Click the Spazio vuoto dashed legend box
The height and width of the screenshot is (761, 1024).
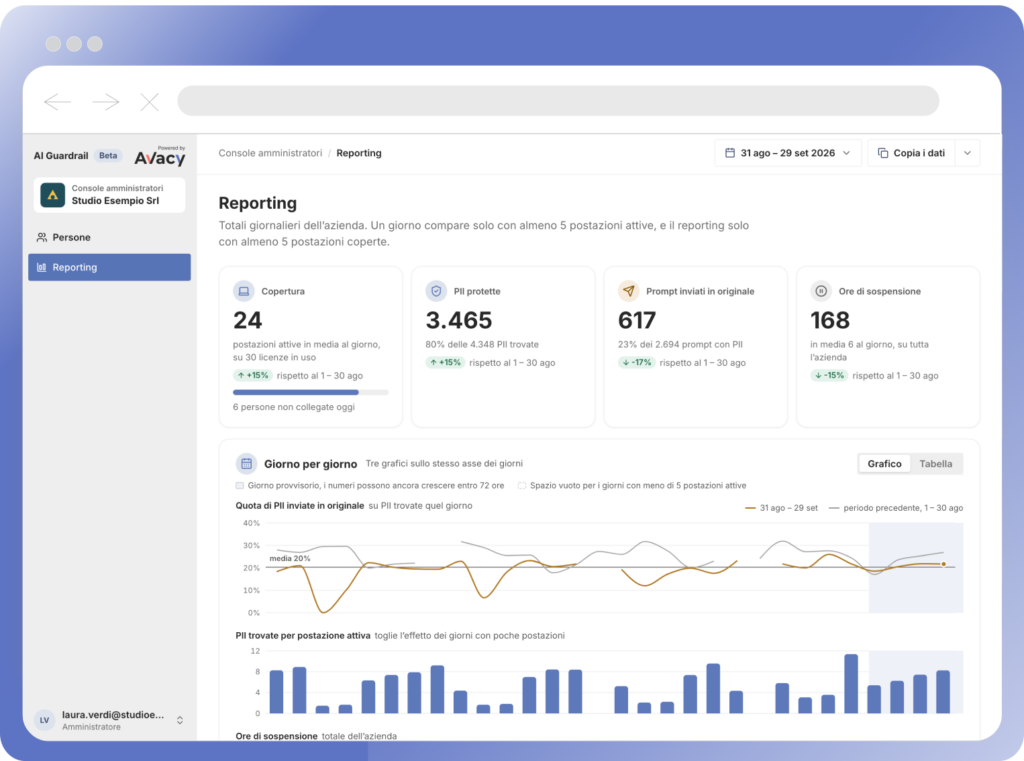click(x=522, y=485)
